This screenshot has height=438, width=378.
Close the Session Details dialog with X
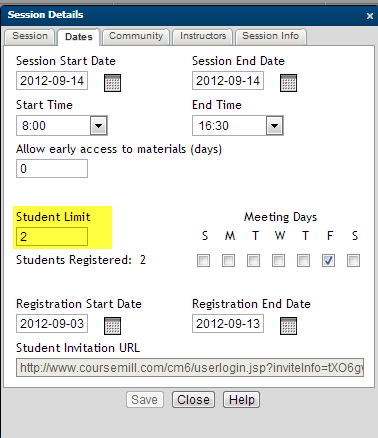pos(370,16)
